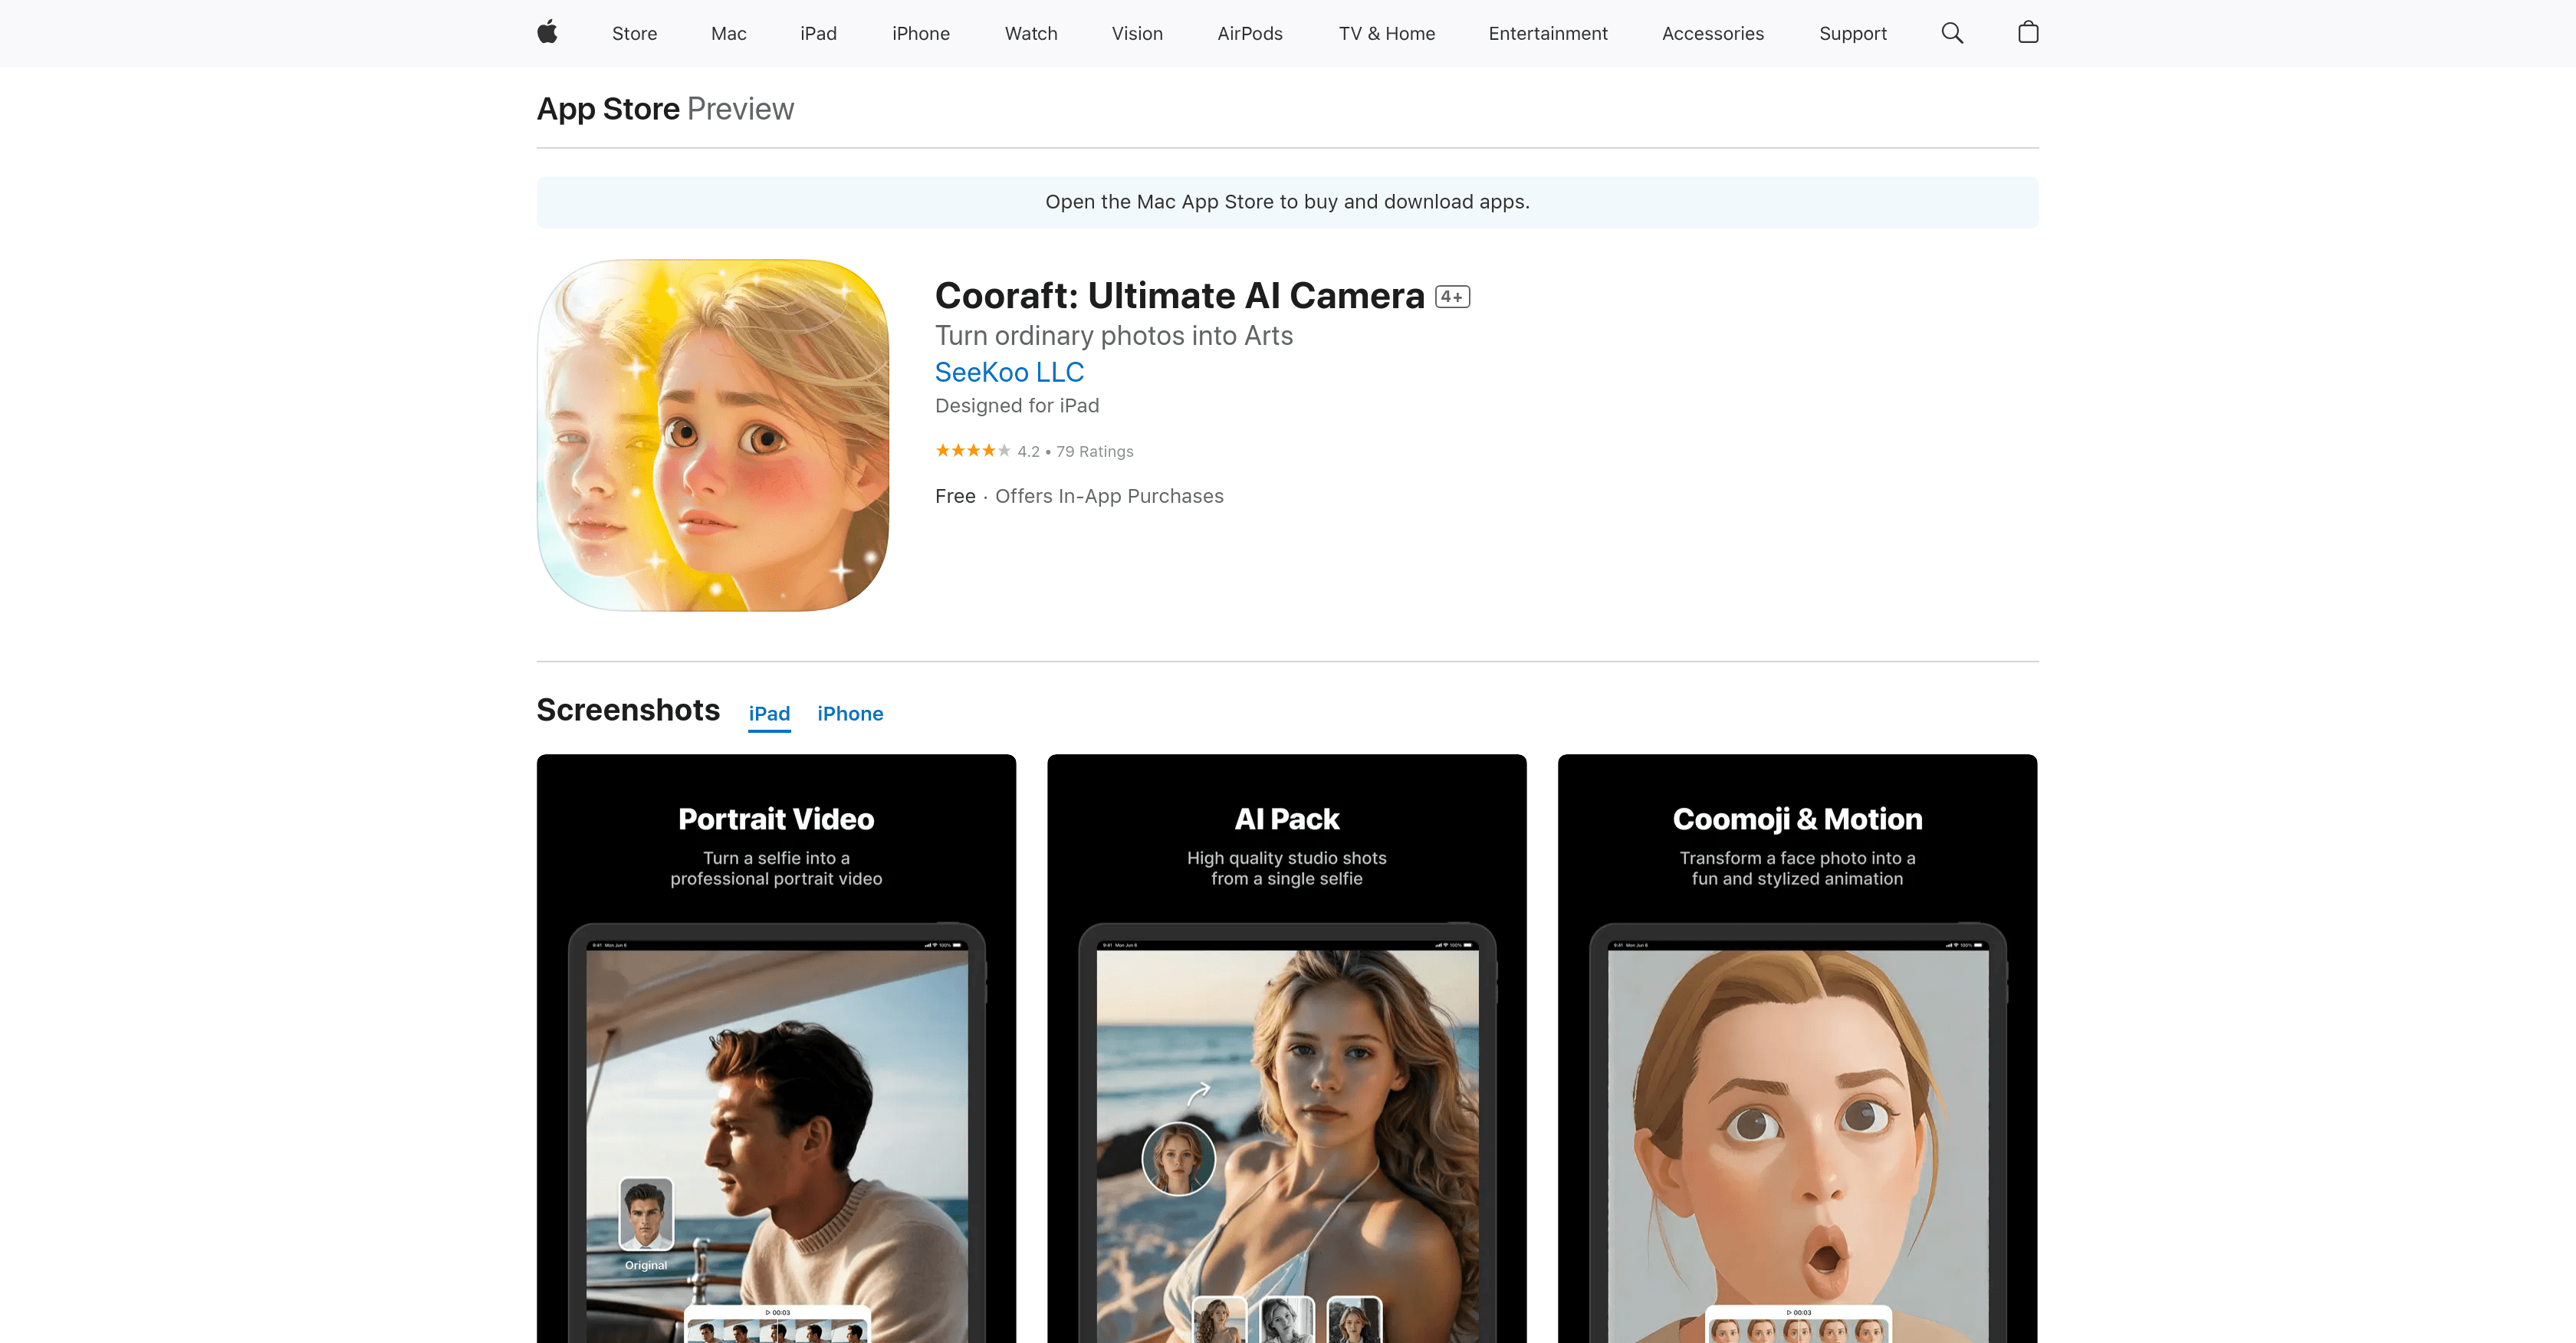Viewport: 2576px width, 1343px height.
Task: Click the Coomoji & Motion screenshot
Action: (1797, 1050)
